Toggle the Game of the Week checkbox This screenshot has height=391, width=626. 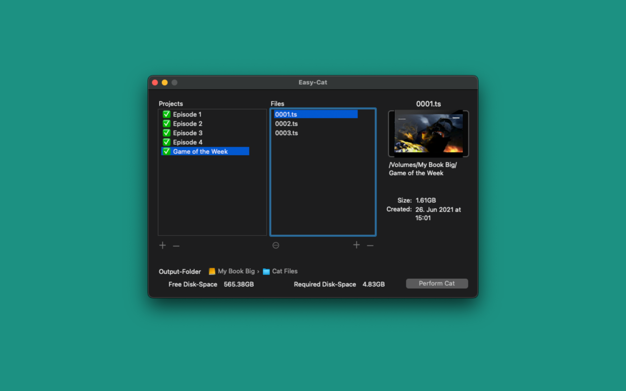tap(166, 151)
